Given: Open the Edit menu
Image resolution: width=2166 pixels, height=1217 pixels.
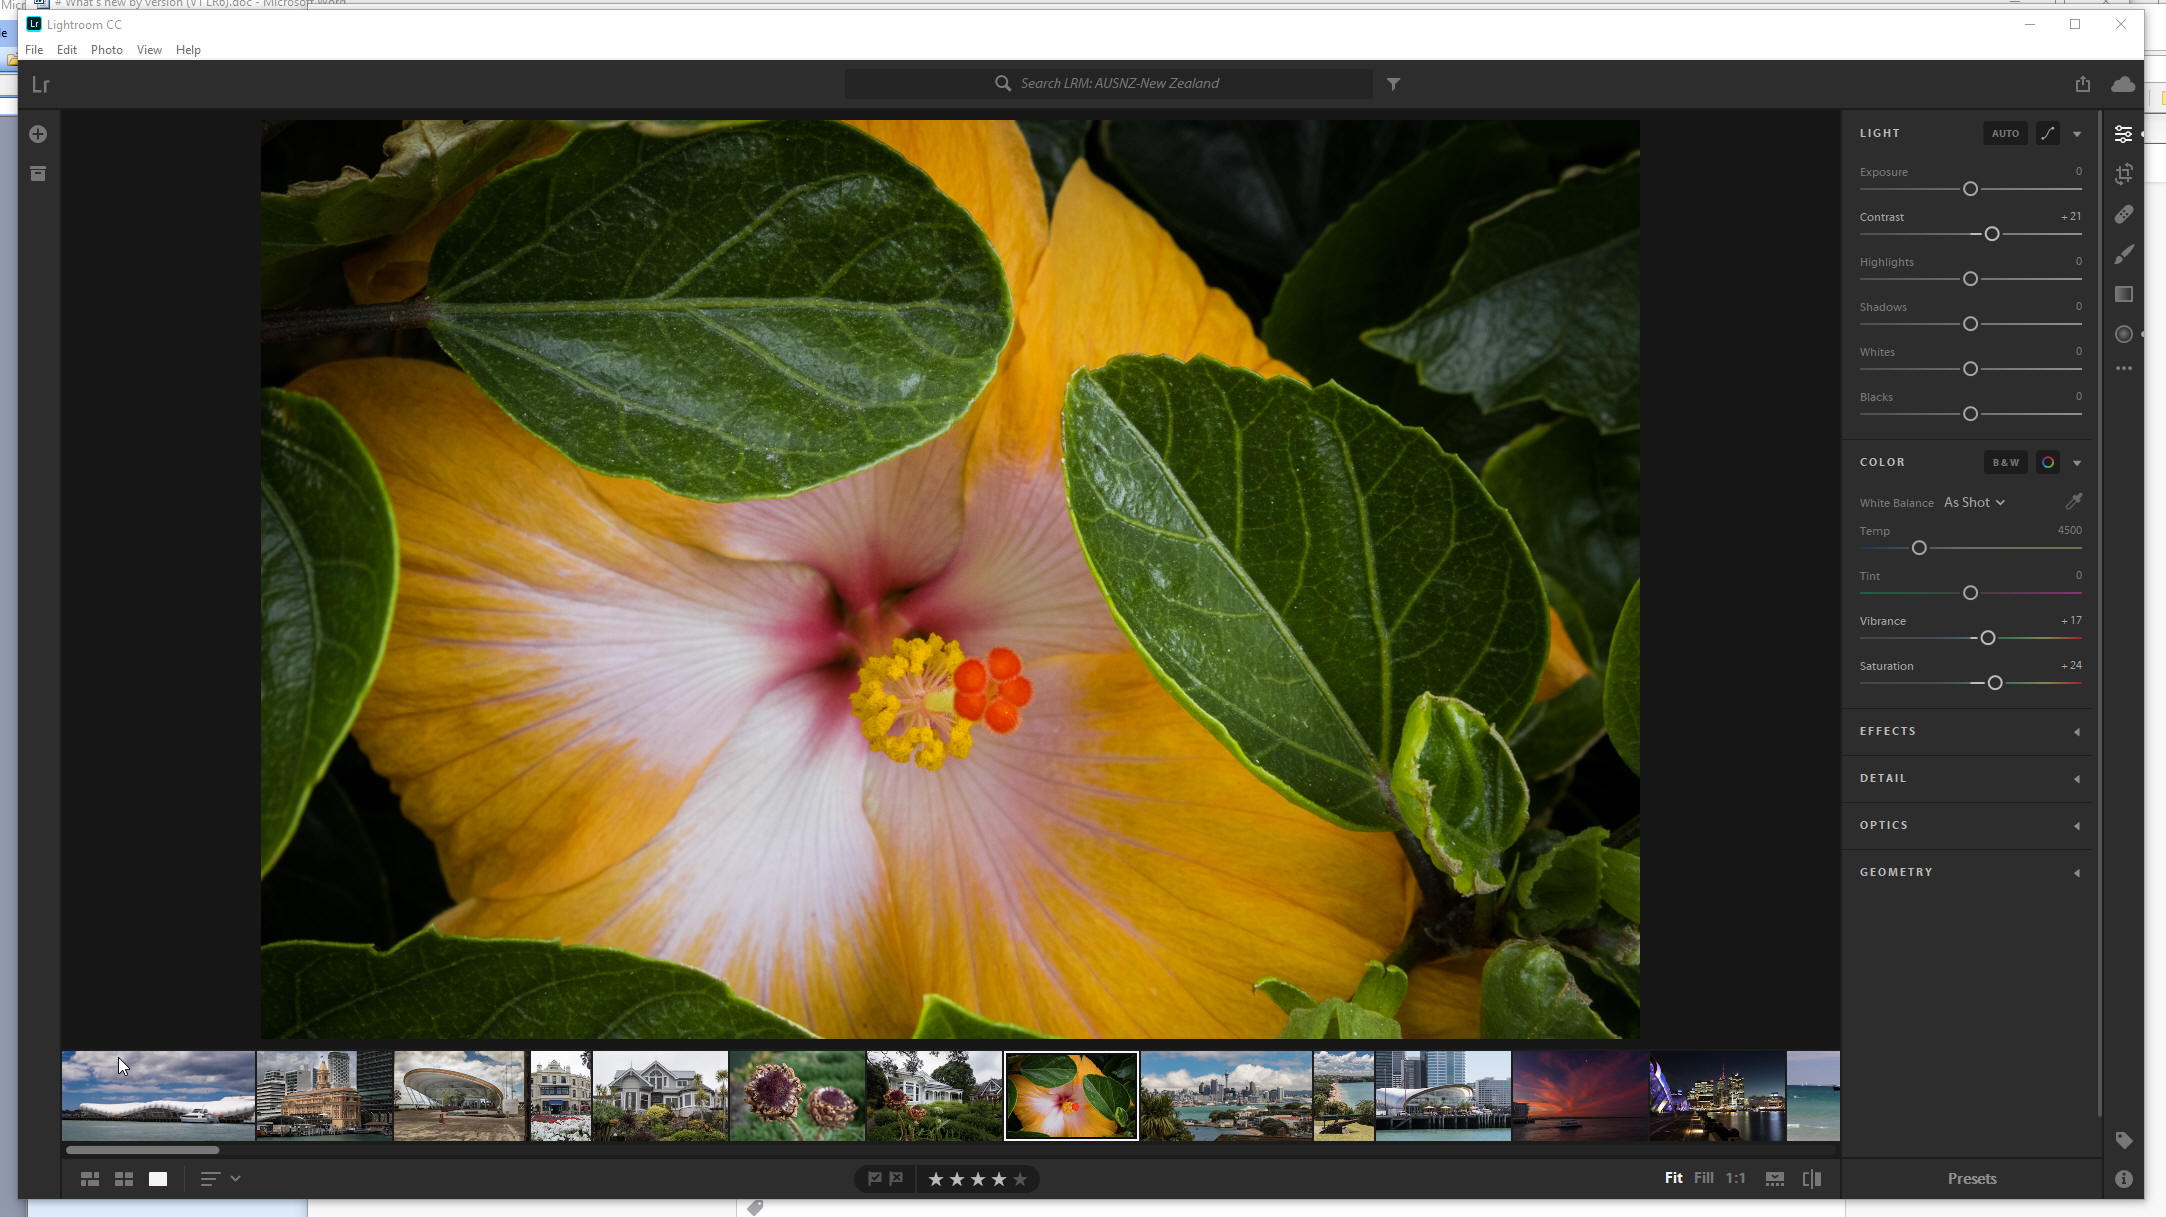Looking at the screenshot, I should click(x=67, y=50).
